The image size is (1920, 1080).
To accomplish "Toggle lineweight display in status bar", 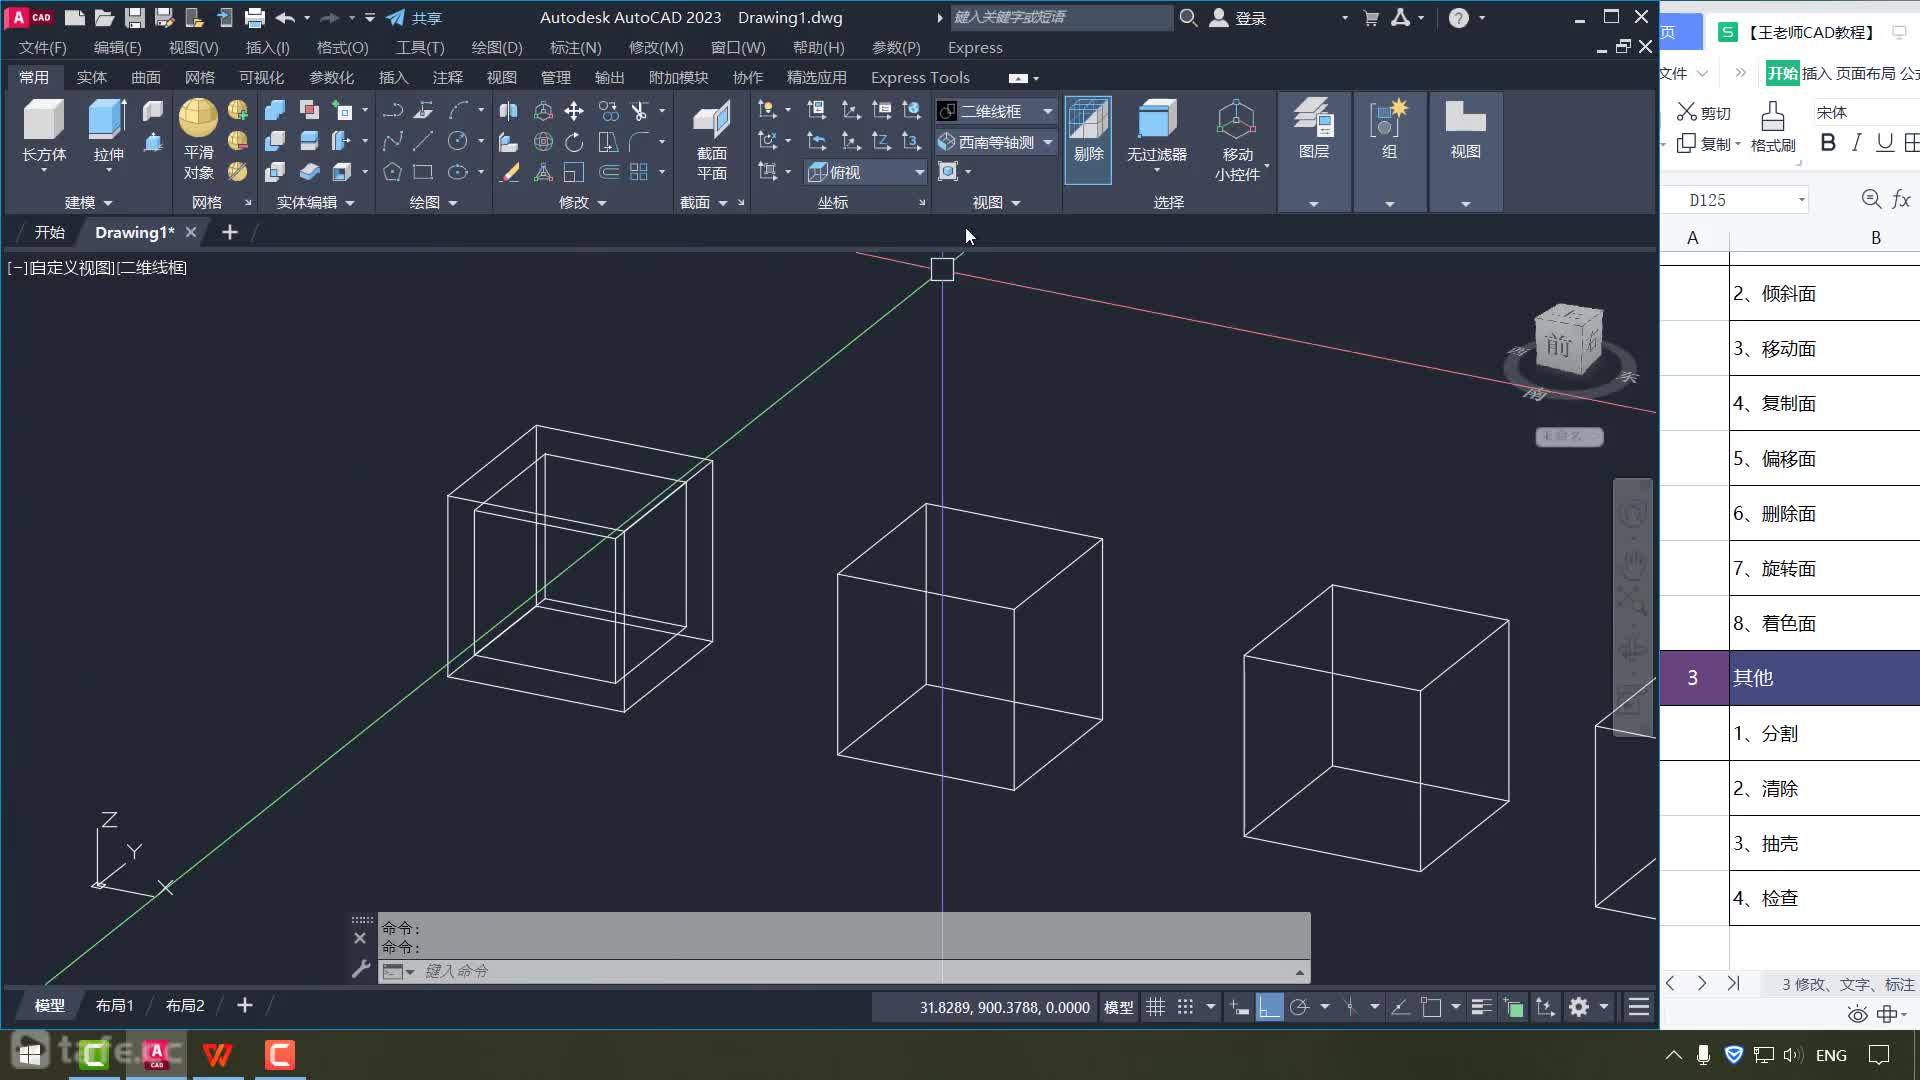I will point(1481,1007).
